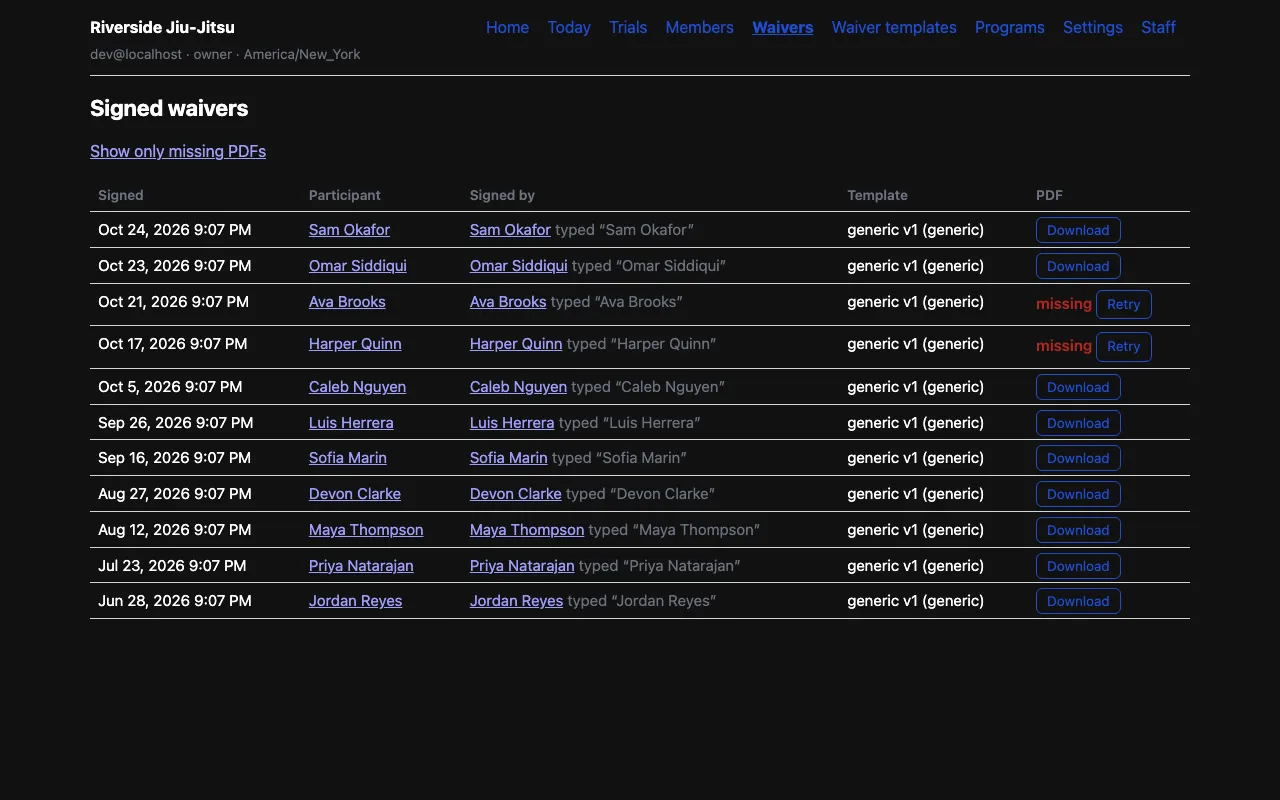The image size is (1280, 800).
Task: Open participant Maya Thompson
Action: [x=366, y=530]
